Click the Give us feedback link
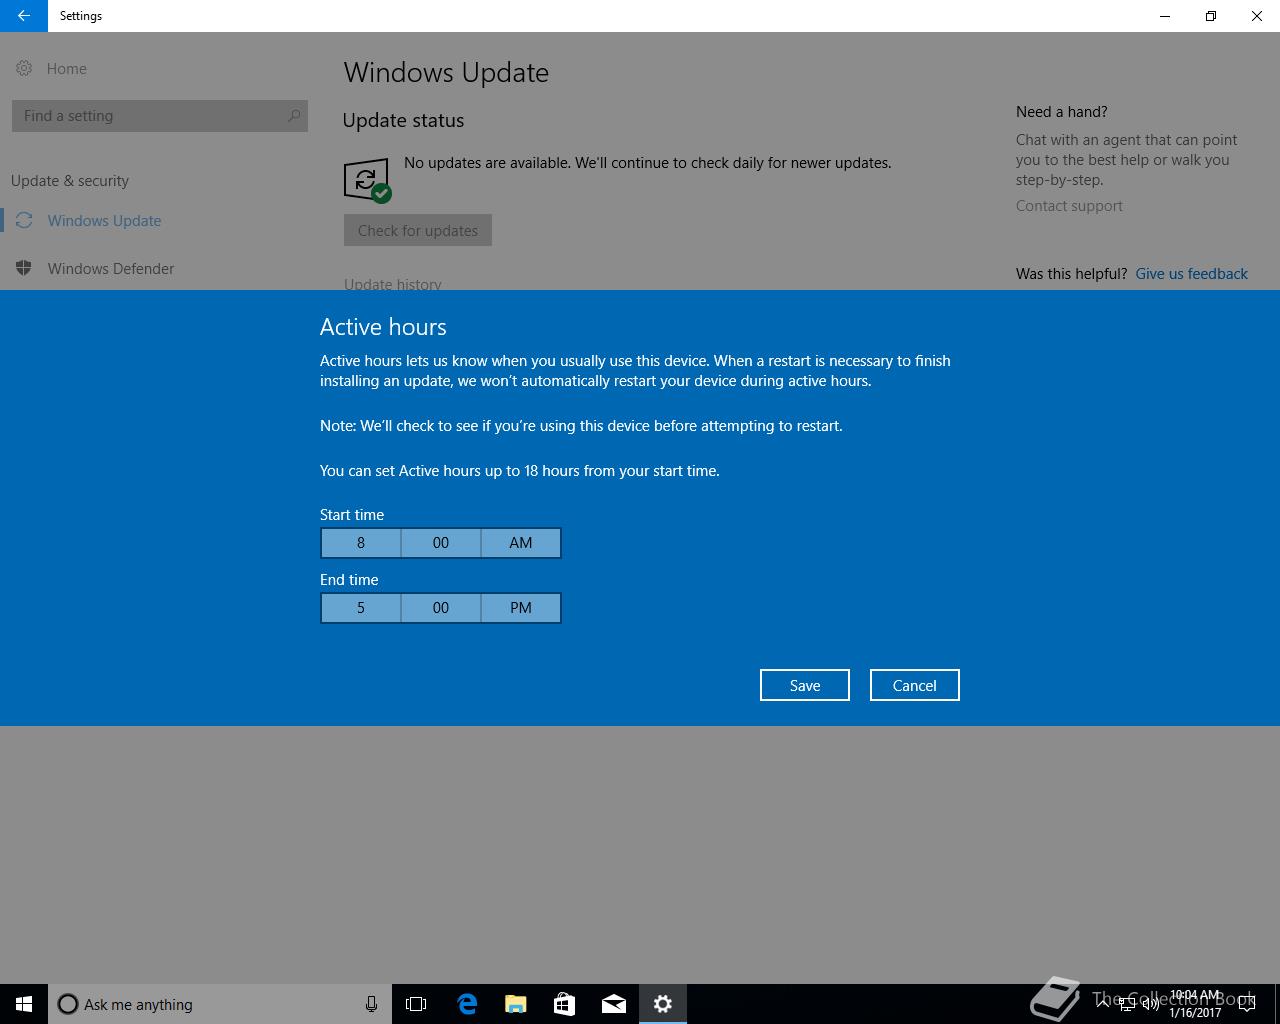 tap(1191, 274)
